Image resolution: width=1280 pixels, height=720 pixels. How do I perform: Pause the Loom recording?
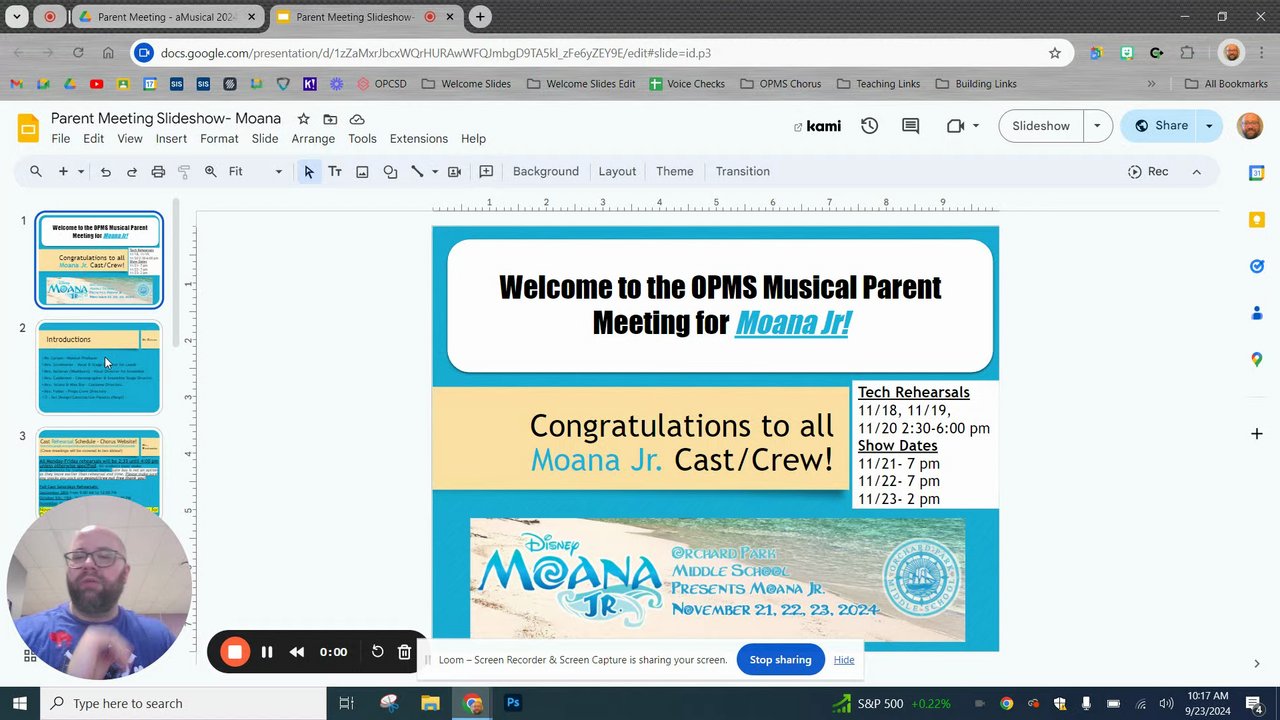[x=267, y=652]
